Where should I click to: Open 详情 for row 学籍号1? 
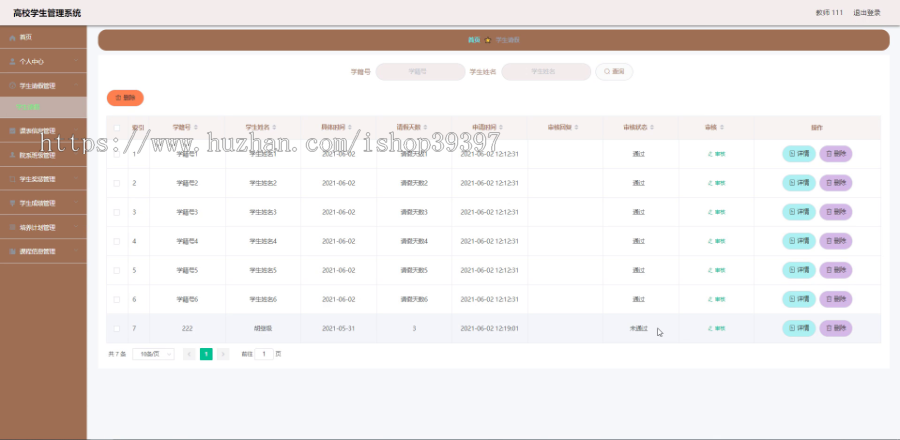tap(799, 154)
